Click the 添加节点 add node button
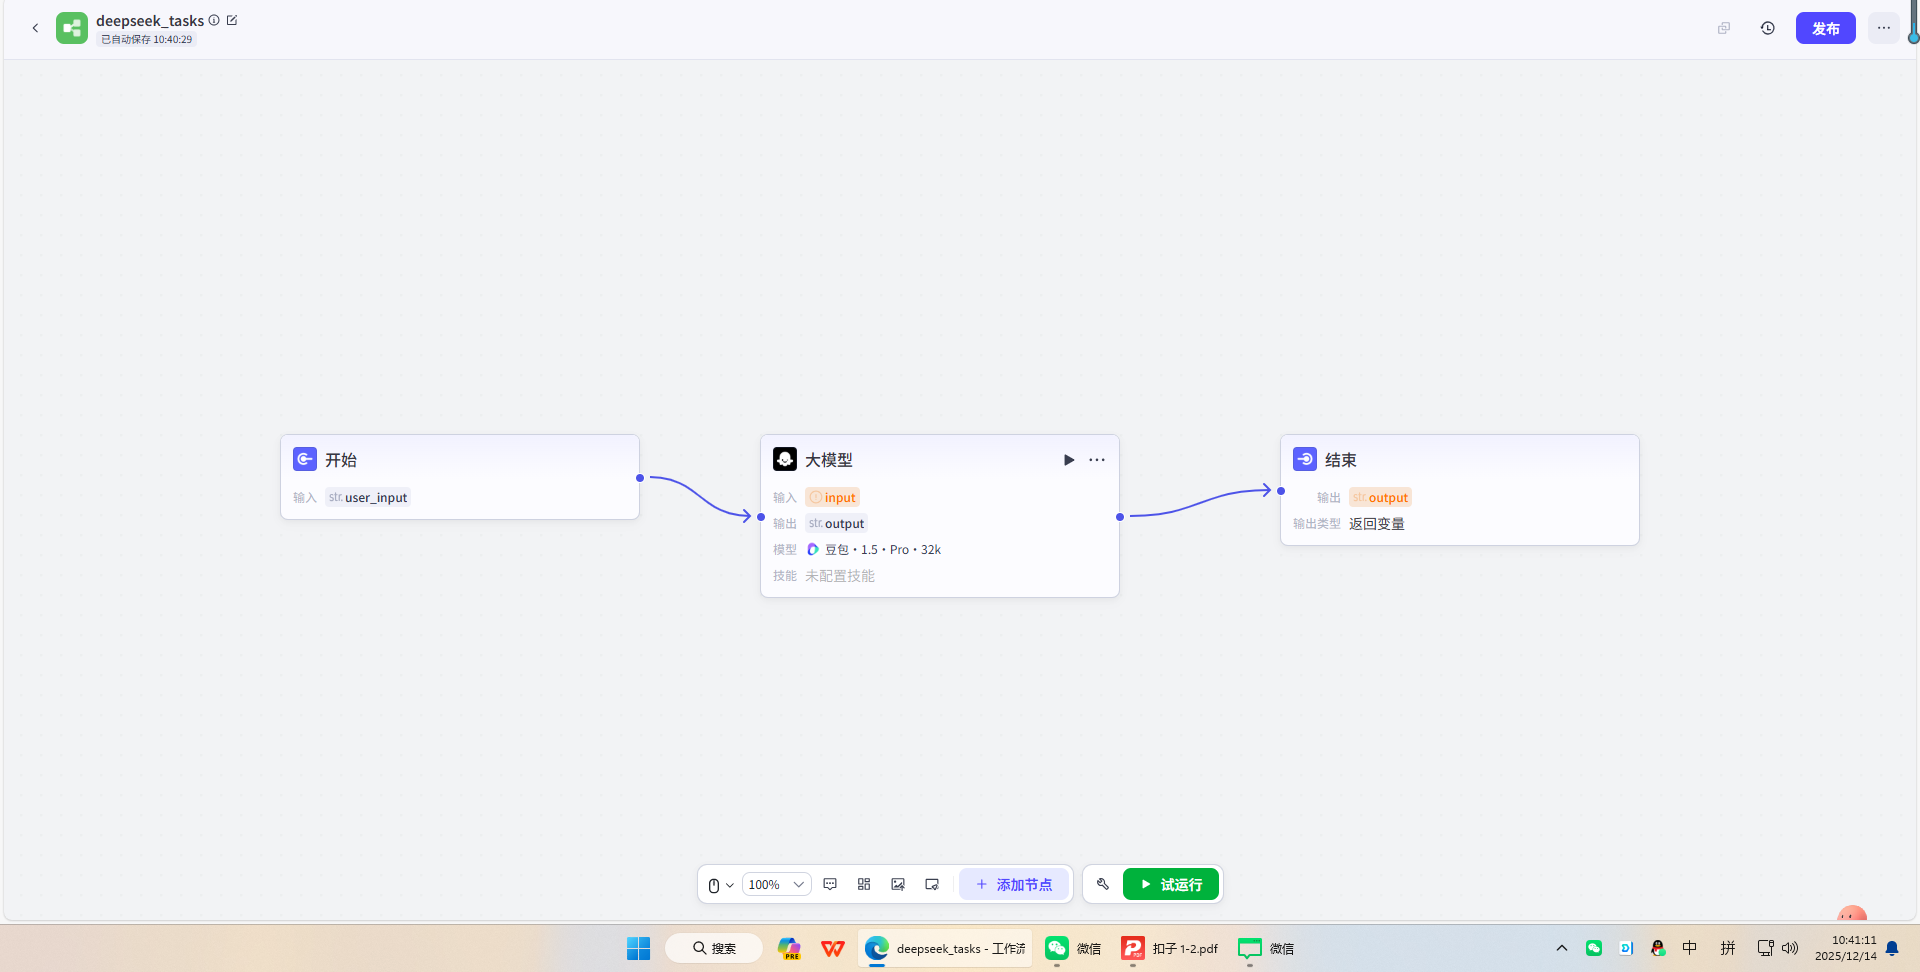The width and height of the screenshot is (1920, 972). tap(1014, 884)
